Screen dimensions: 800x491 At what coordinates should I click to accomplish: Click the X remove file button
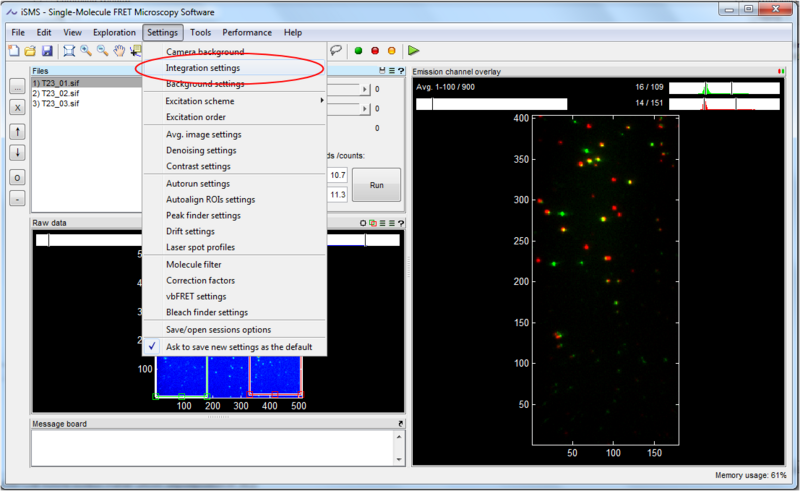coord(18,106)
